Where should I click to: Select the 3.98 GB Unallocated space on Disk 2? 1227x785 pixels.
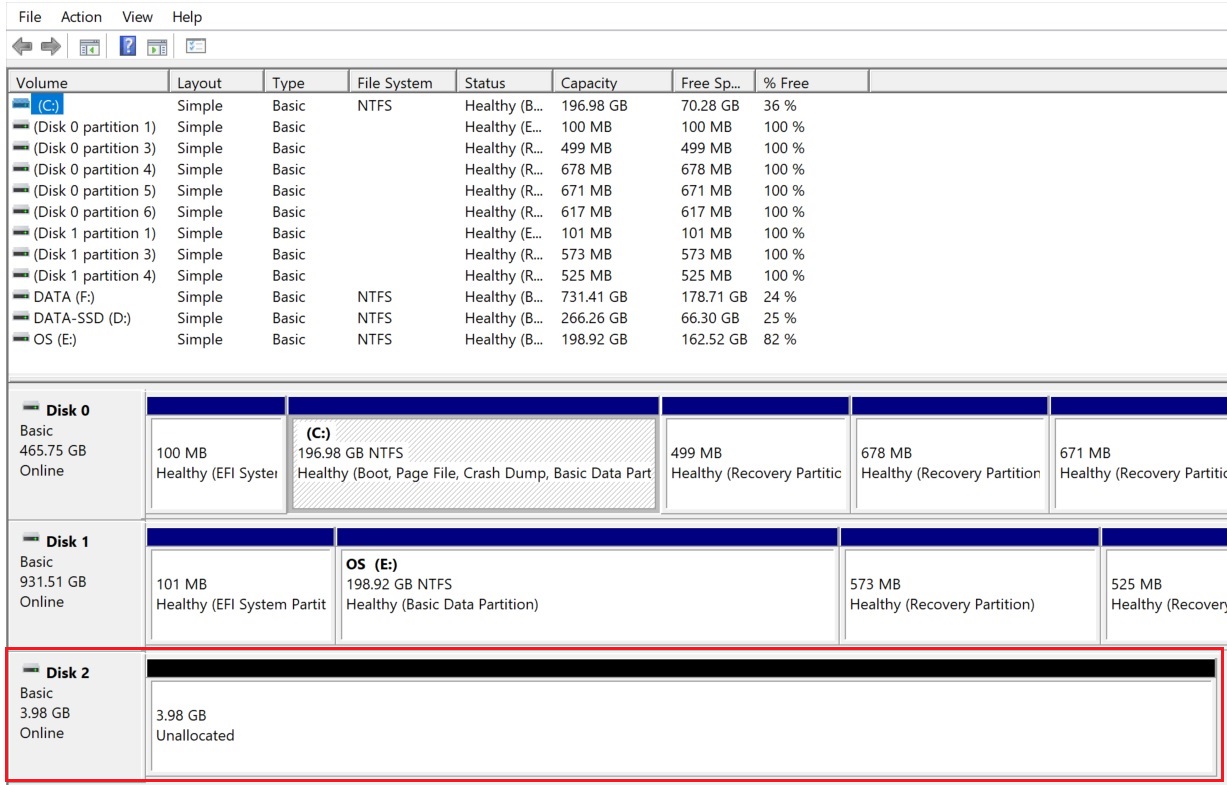coord(680,726)
